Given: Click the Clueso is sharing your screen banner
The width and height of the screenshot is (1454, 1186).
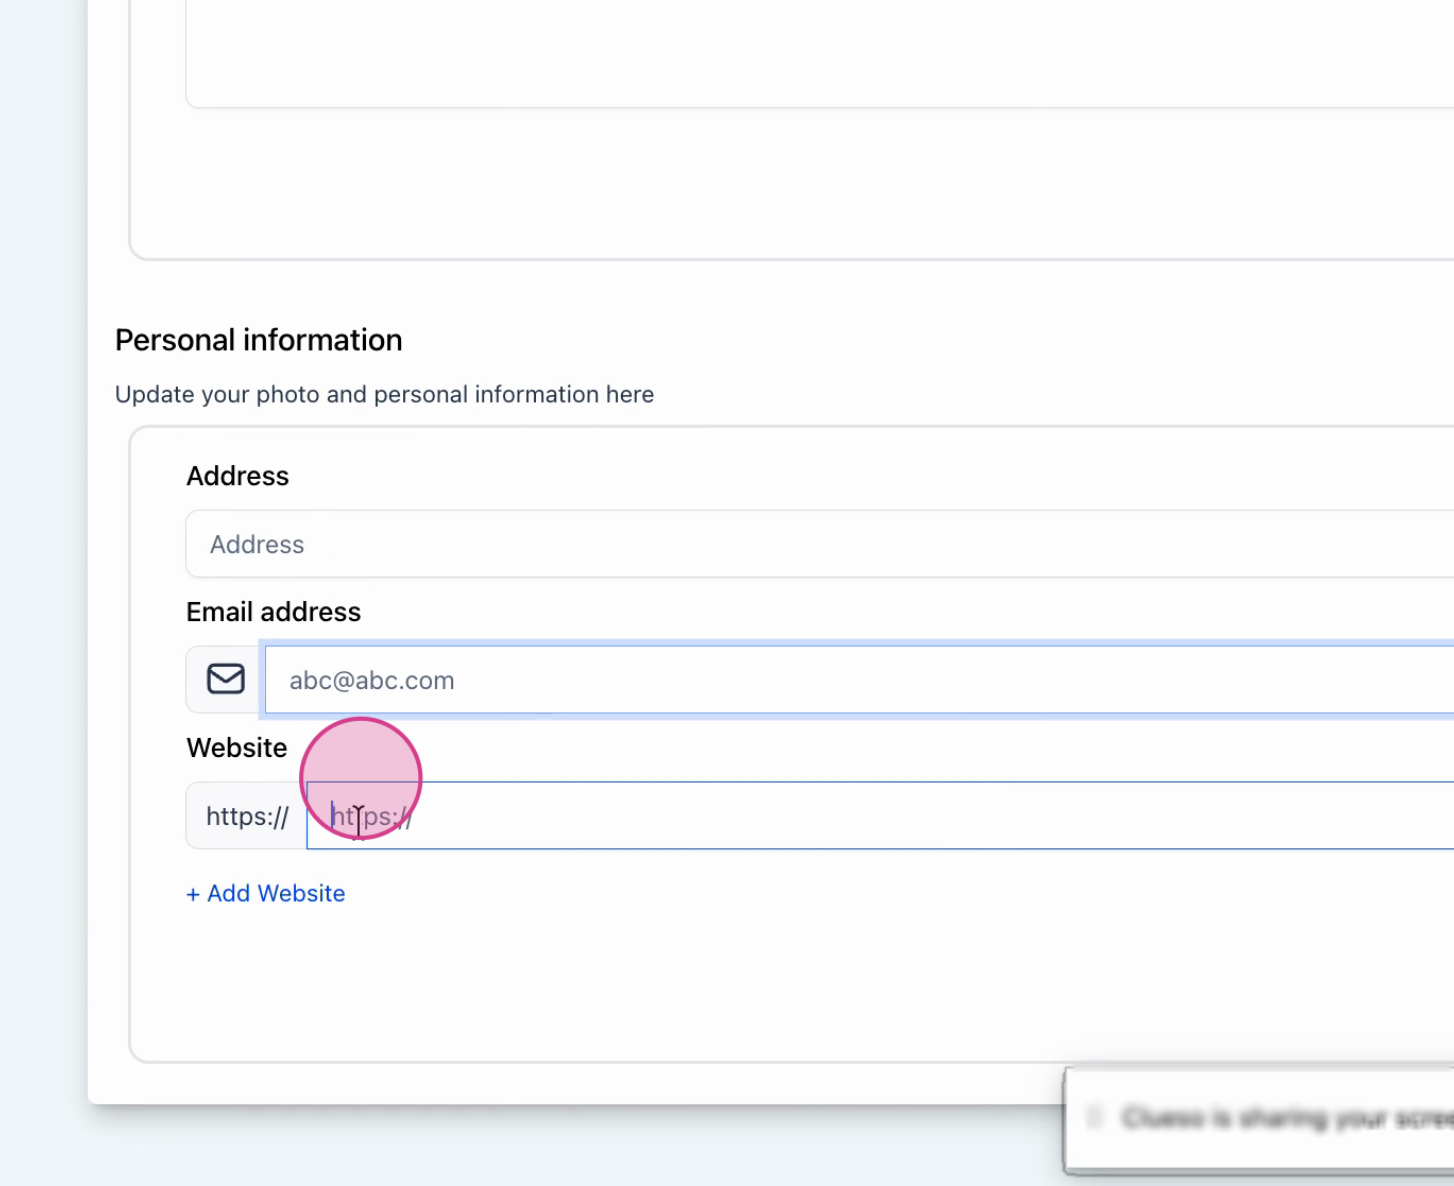Looking at the screenshot, I should tap(1259, 1119).
